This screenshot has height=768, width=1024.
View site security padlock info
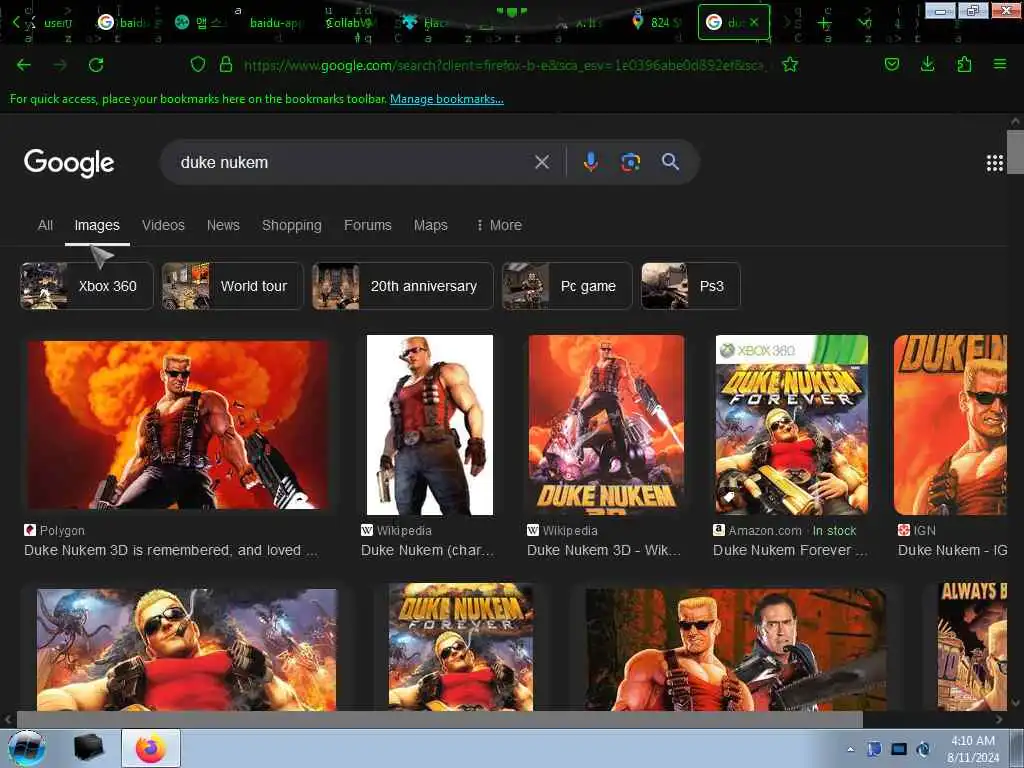226,65
